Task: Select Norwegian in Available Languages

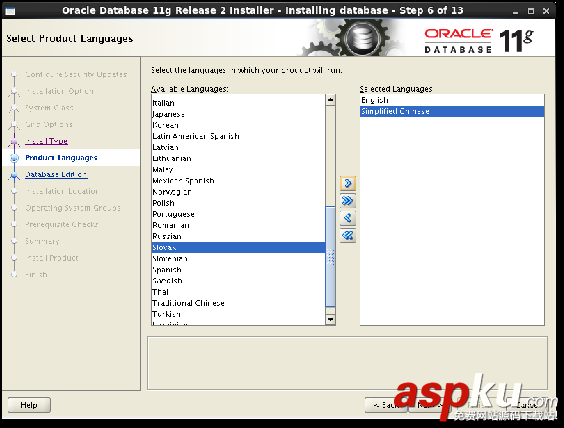Action: click(238, 192)
